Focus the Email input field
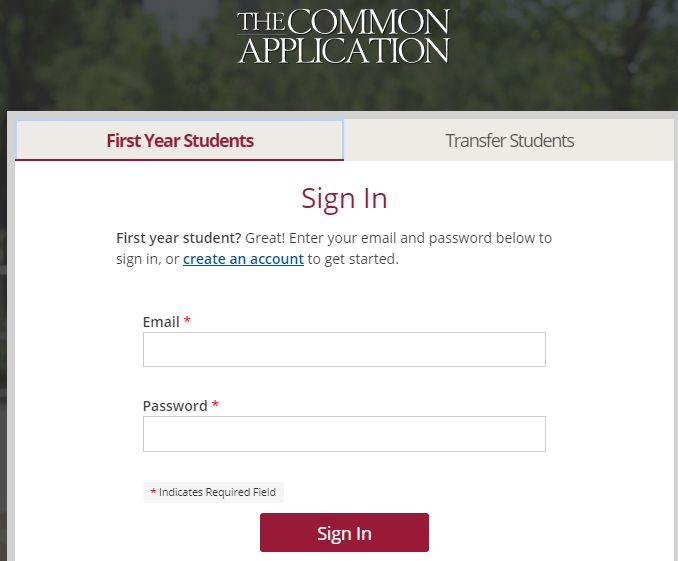Viewport: 678px width, 561px height. click(344, 350)
